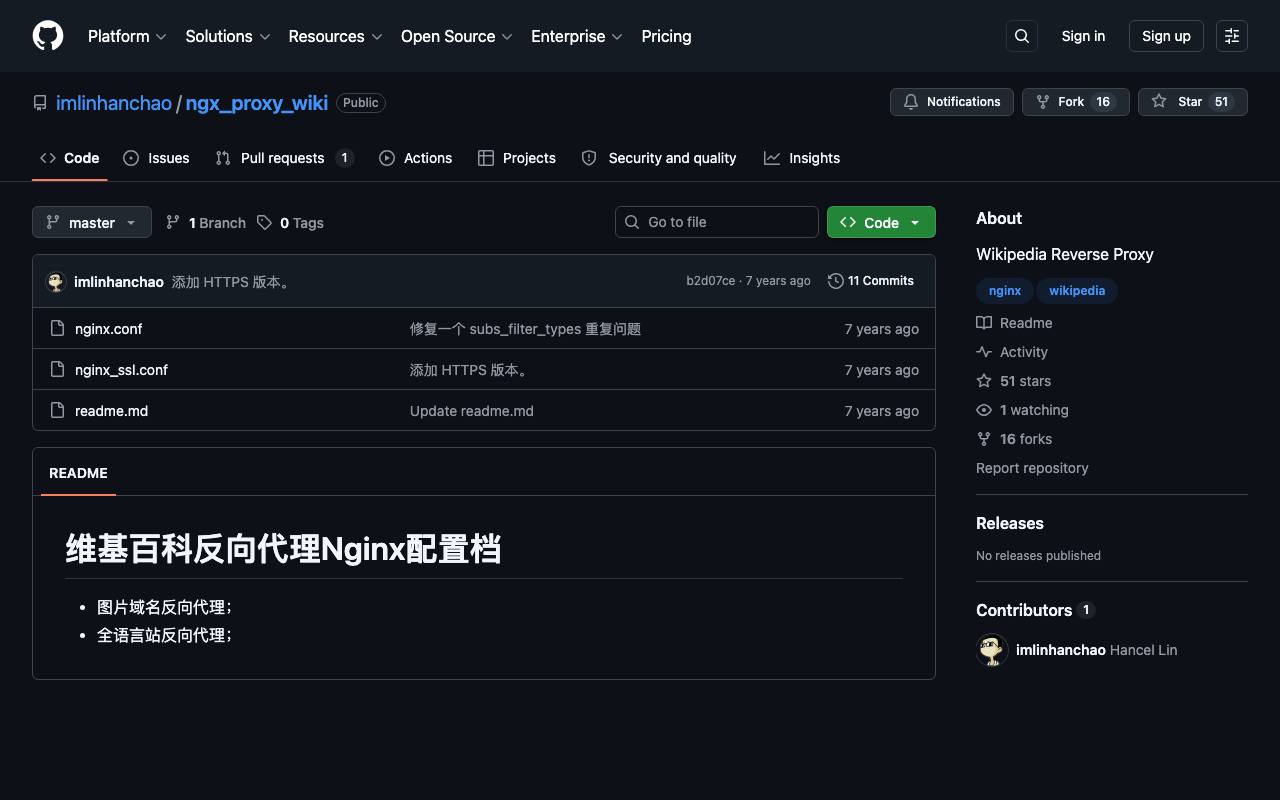The width and height of the screenshot is (1280, 800).
Task: Open the Open Source dropdown
Action: pos(457,36)
